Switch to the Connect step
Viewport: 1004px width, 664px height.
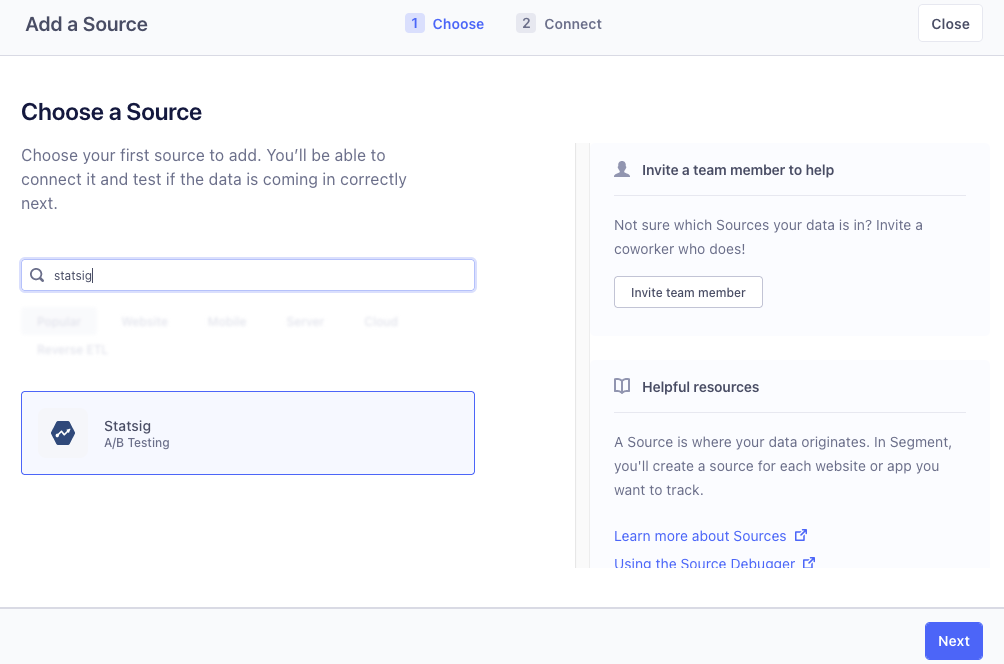coord(574,23)
